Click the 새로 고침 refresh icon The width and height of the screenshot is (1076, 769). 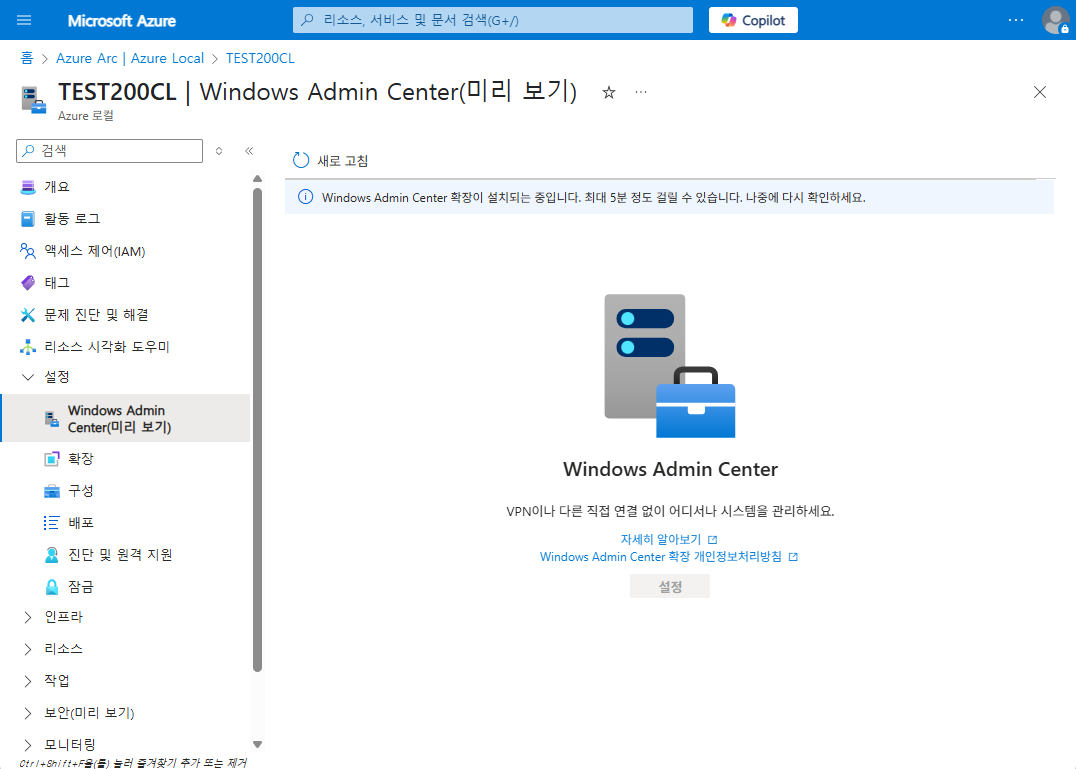(301, 160)
